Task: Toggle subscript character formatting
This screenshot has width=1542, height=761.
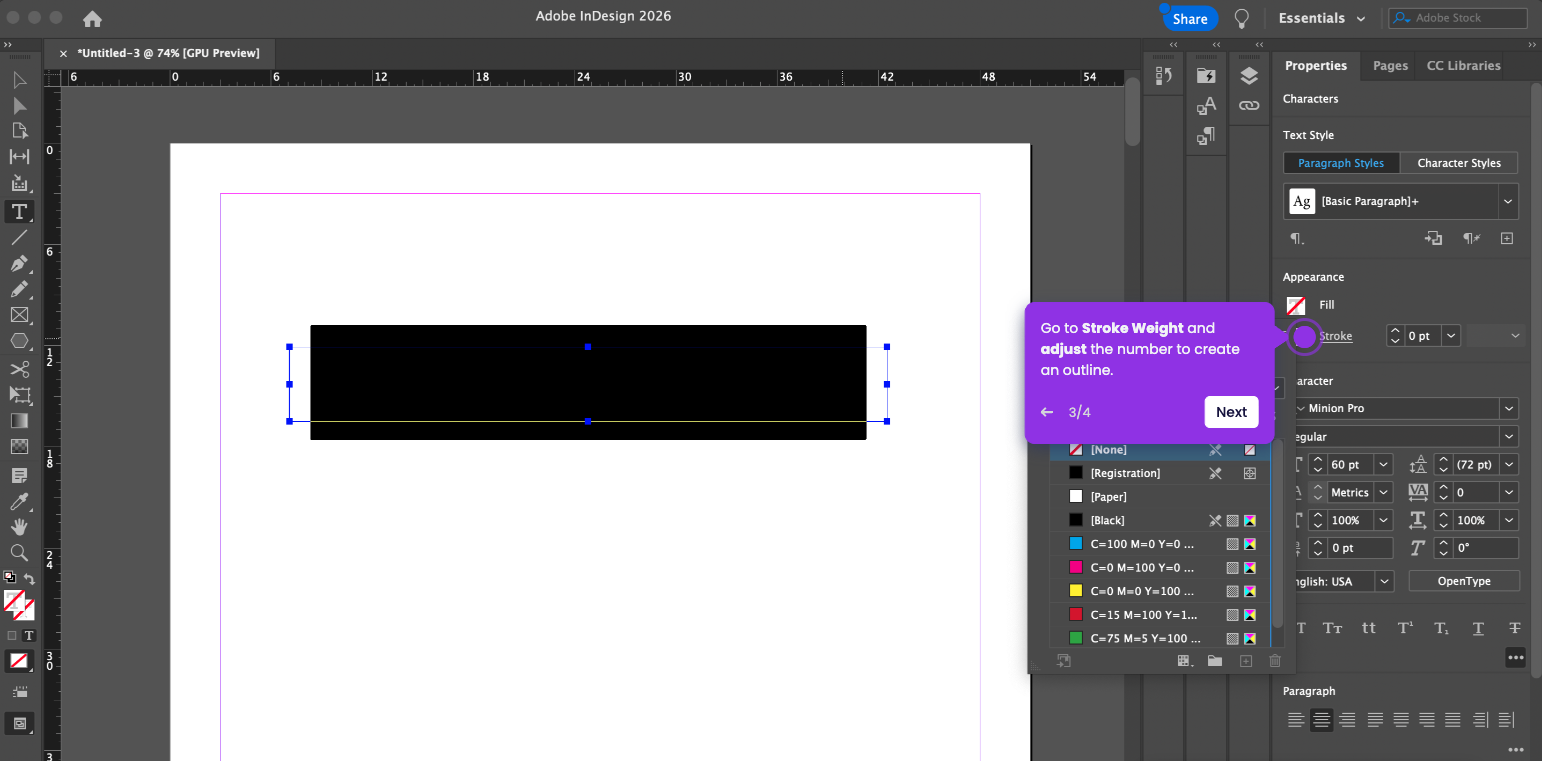Action: (x=1442, y=628)
